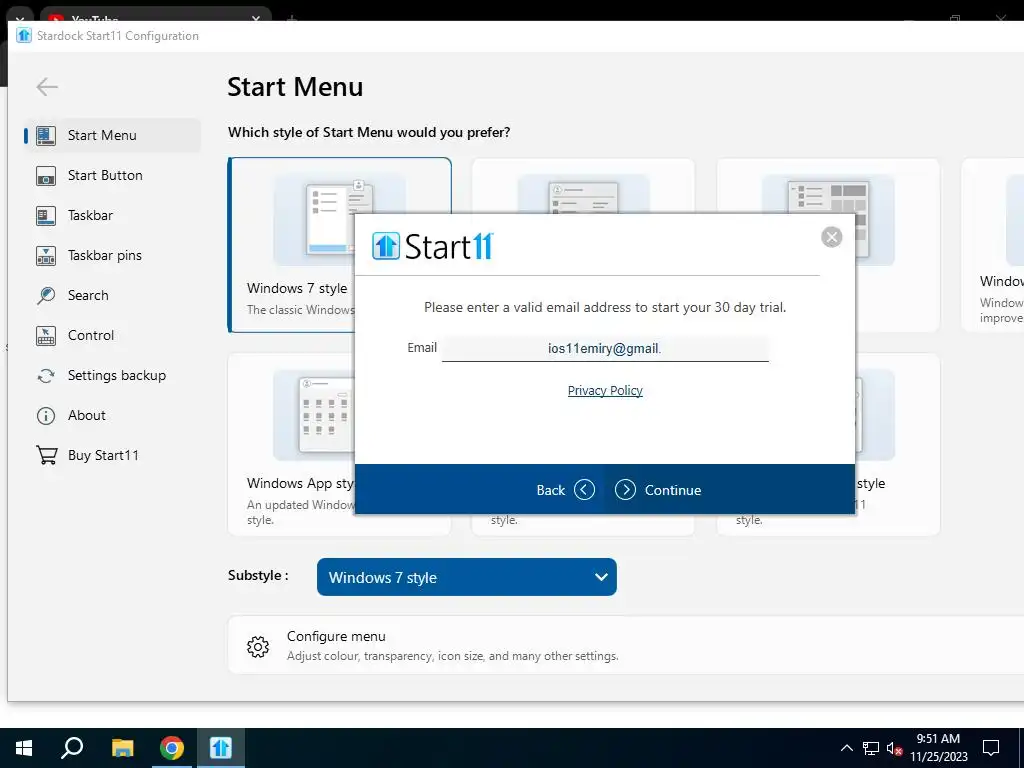
Task: Click the Start11 app icon on taskbar
Action: 221,748
